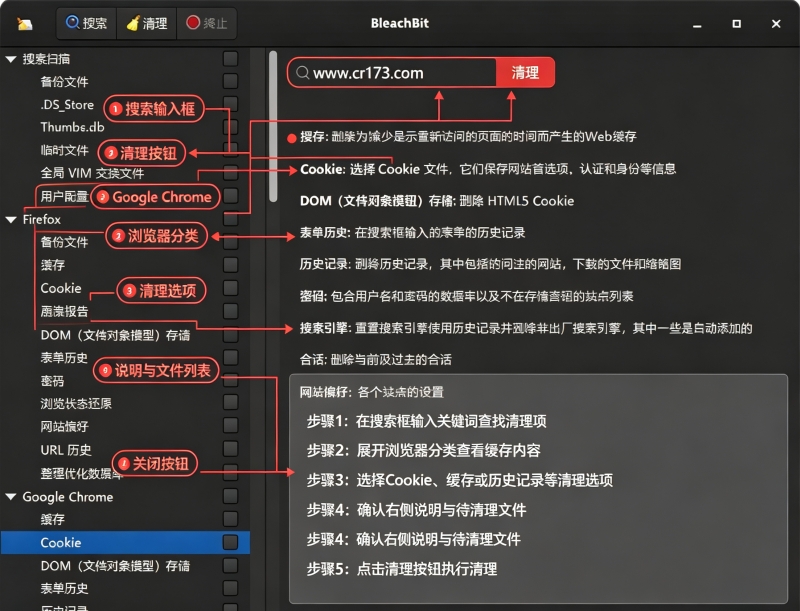Collapse the Google Chrome tree group
This screenshot has height=611, width=800.
tap(11, 496)
